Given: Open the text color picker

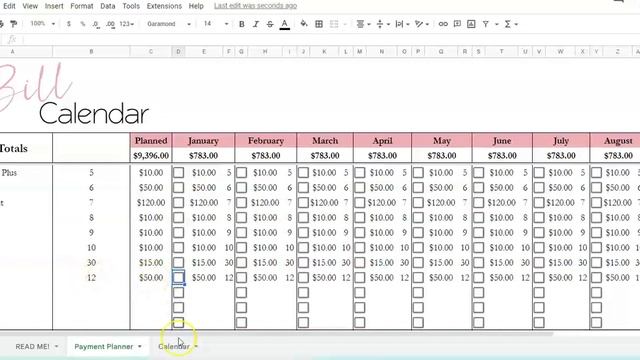Looking at the screenshot, I should pos(285,24).
